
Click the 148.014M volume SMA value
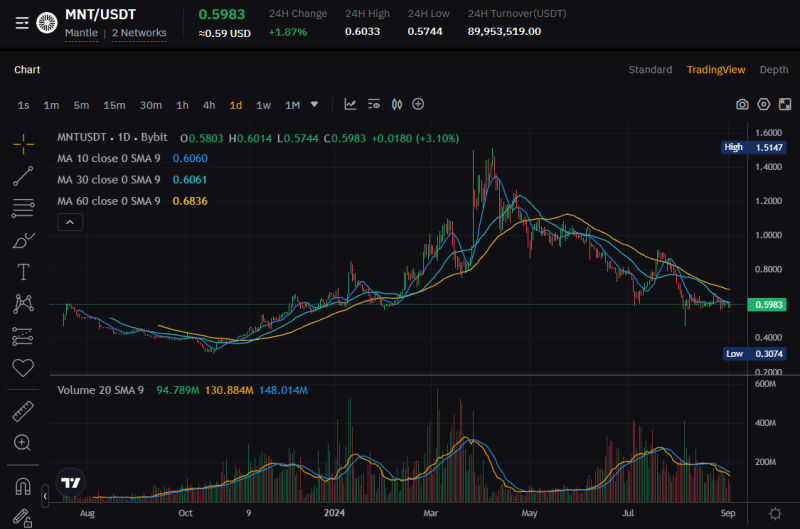tap(283, 390)
